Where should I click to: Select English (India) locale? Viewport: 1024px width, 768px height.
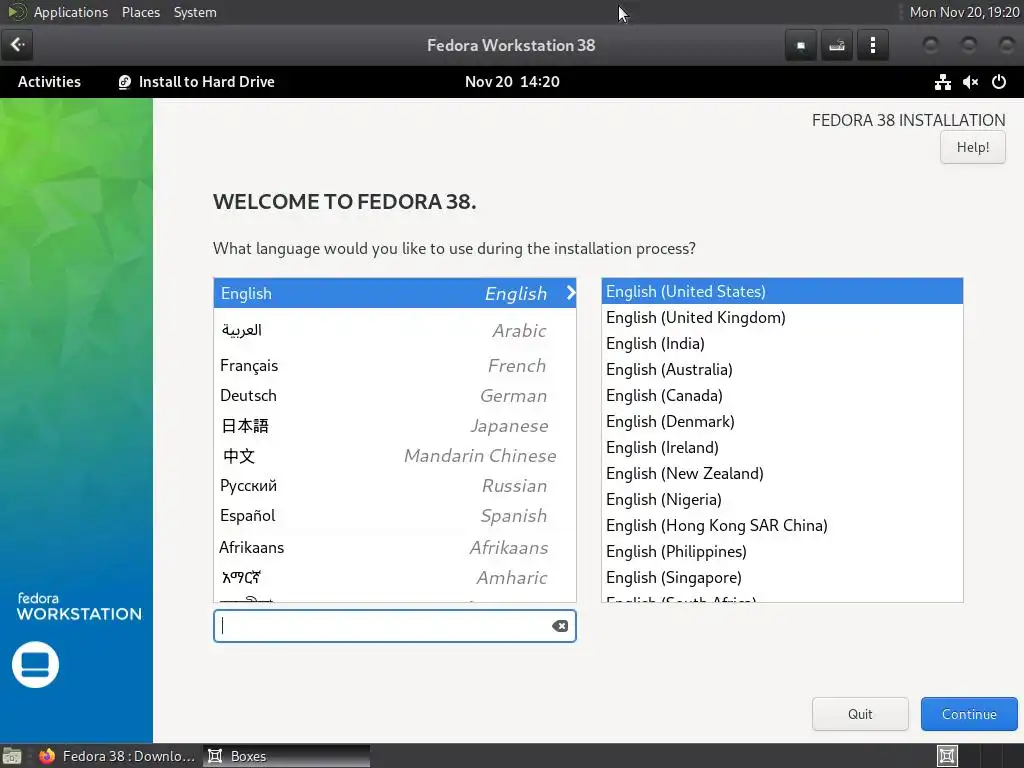782,344
